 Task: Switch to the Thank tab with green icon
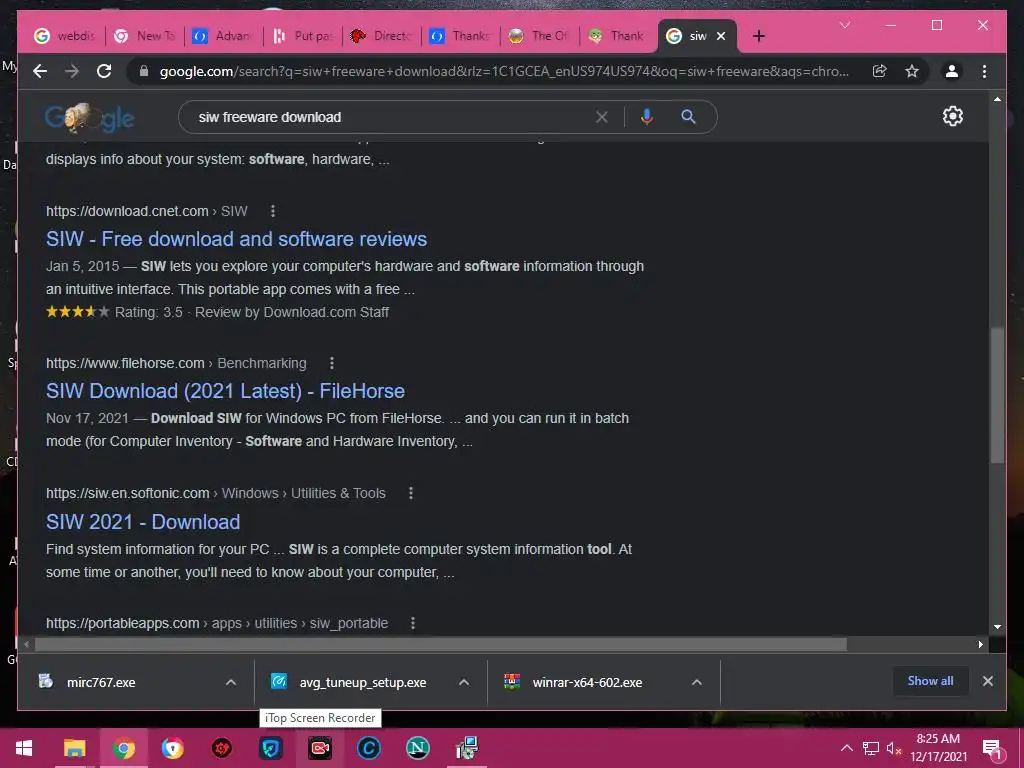(618, 36)
